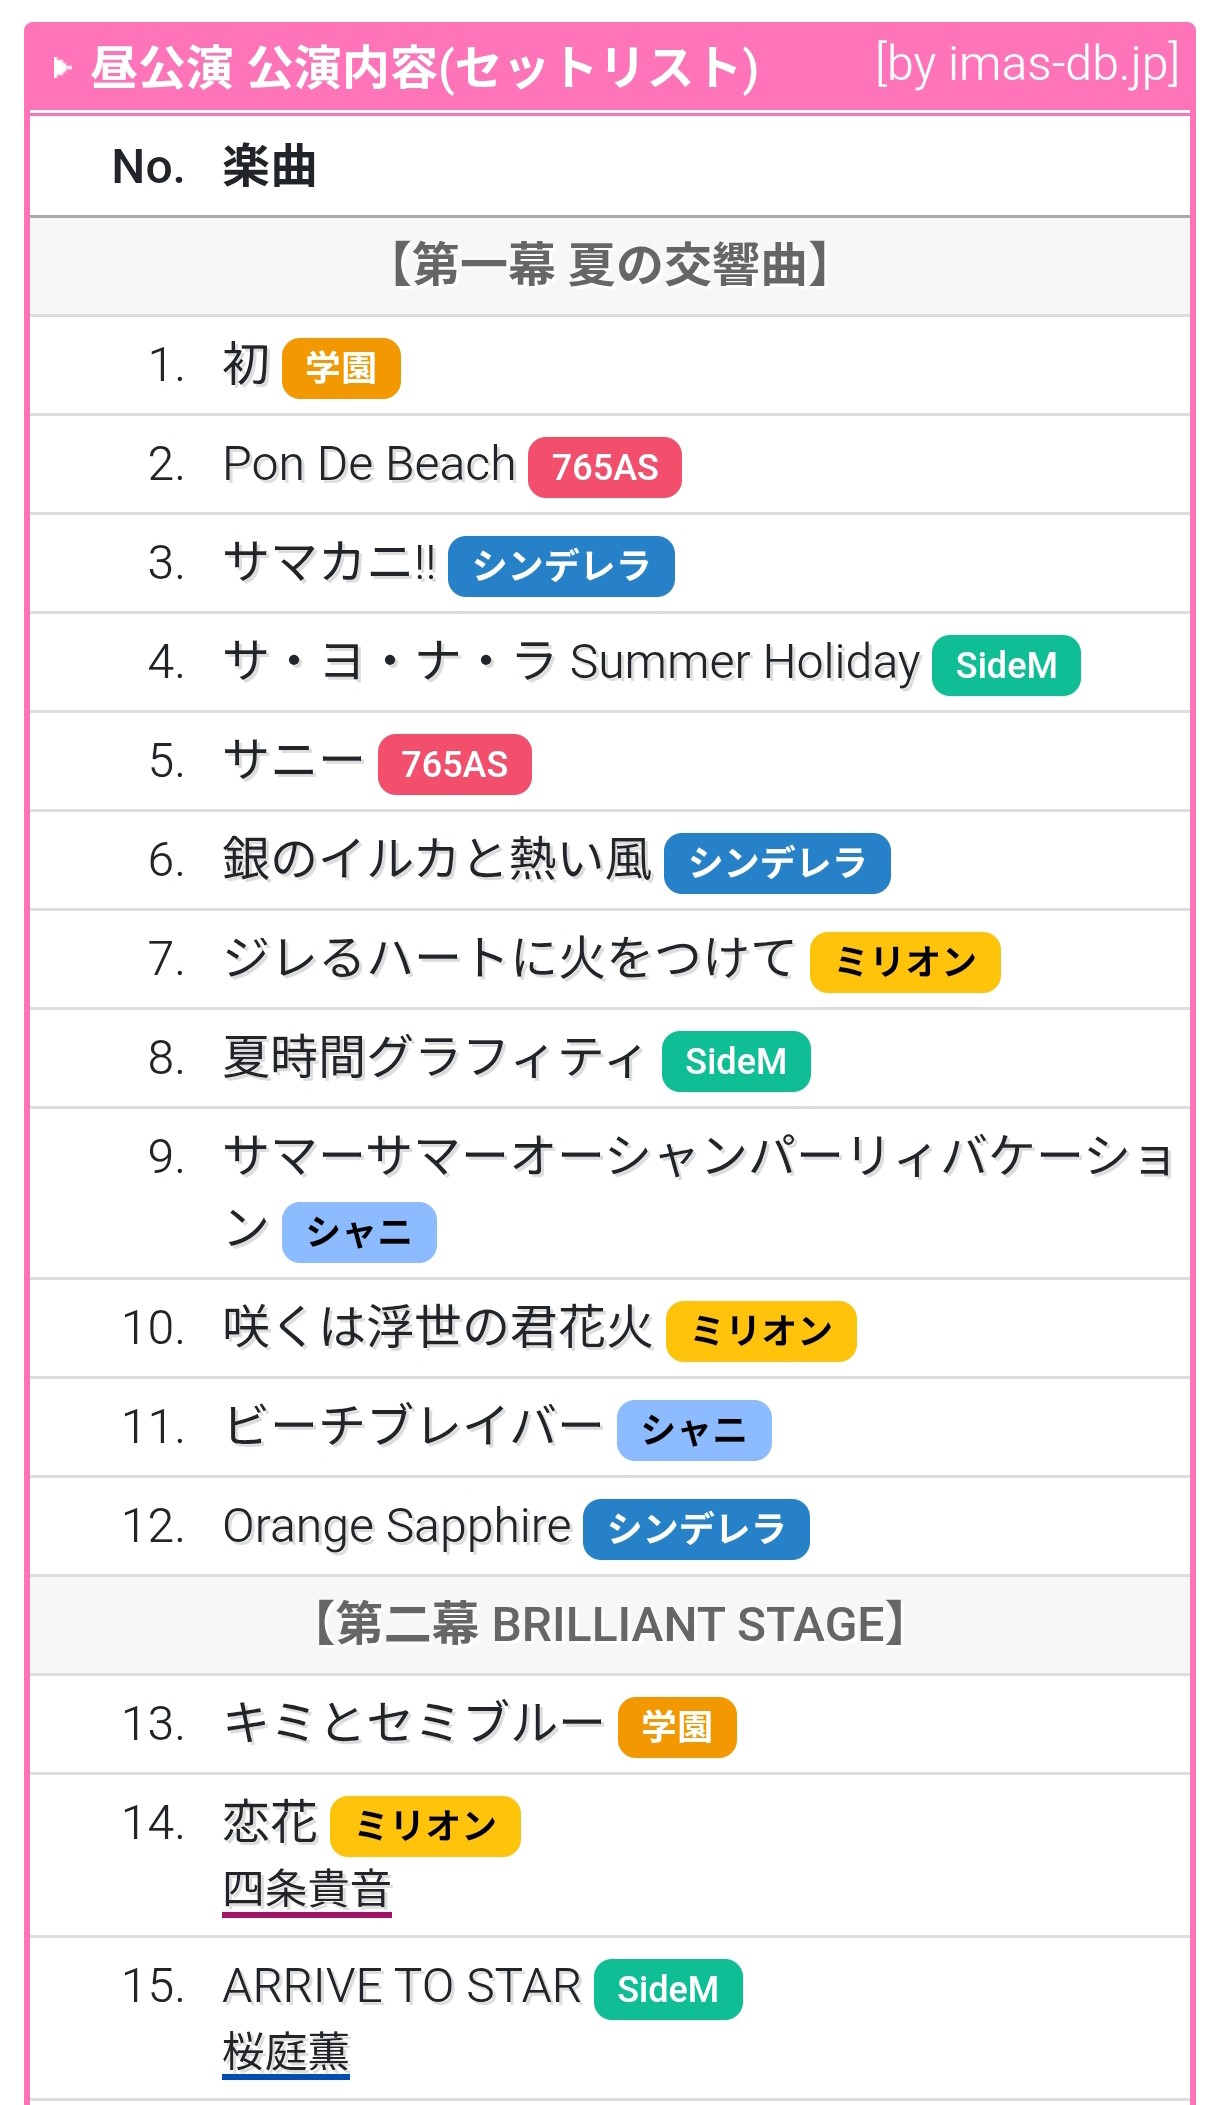Image resolution: width=1220 pixels, height=2105 pixels.
Task: Click the ミリオン tag beside ジレるハートに火をつけて
Action: [x=905, y=962]
